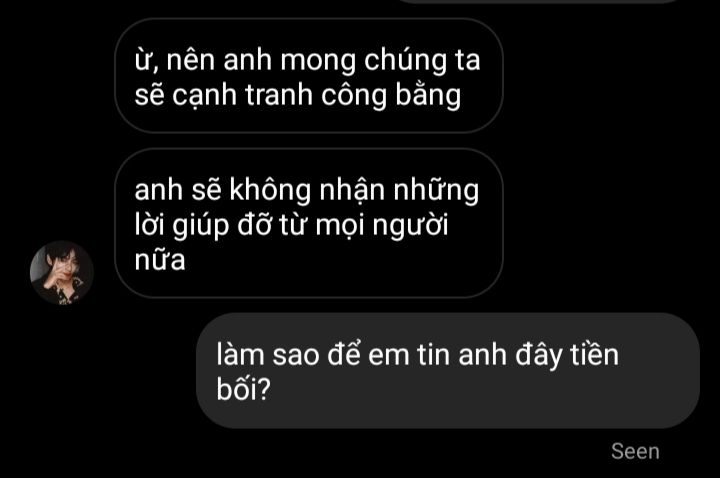Viewport: 720px width, 478px height.
Task: Tap the partially visible bubble at top
Action: click(x=537, y=1)
